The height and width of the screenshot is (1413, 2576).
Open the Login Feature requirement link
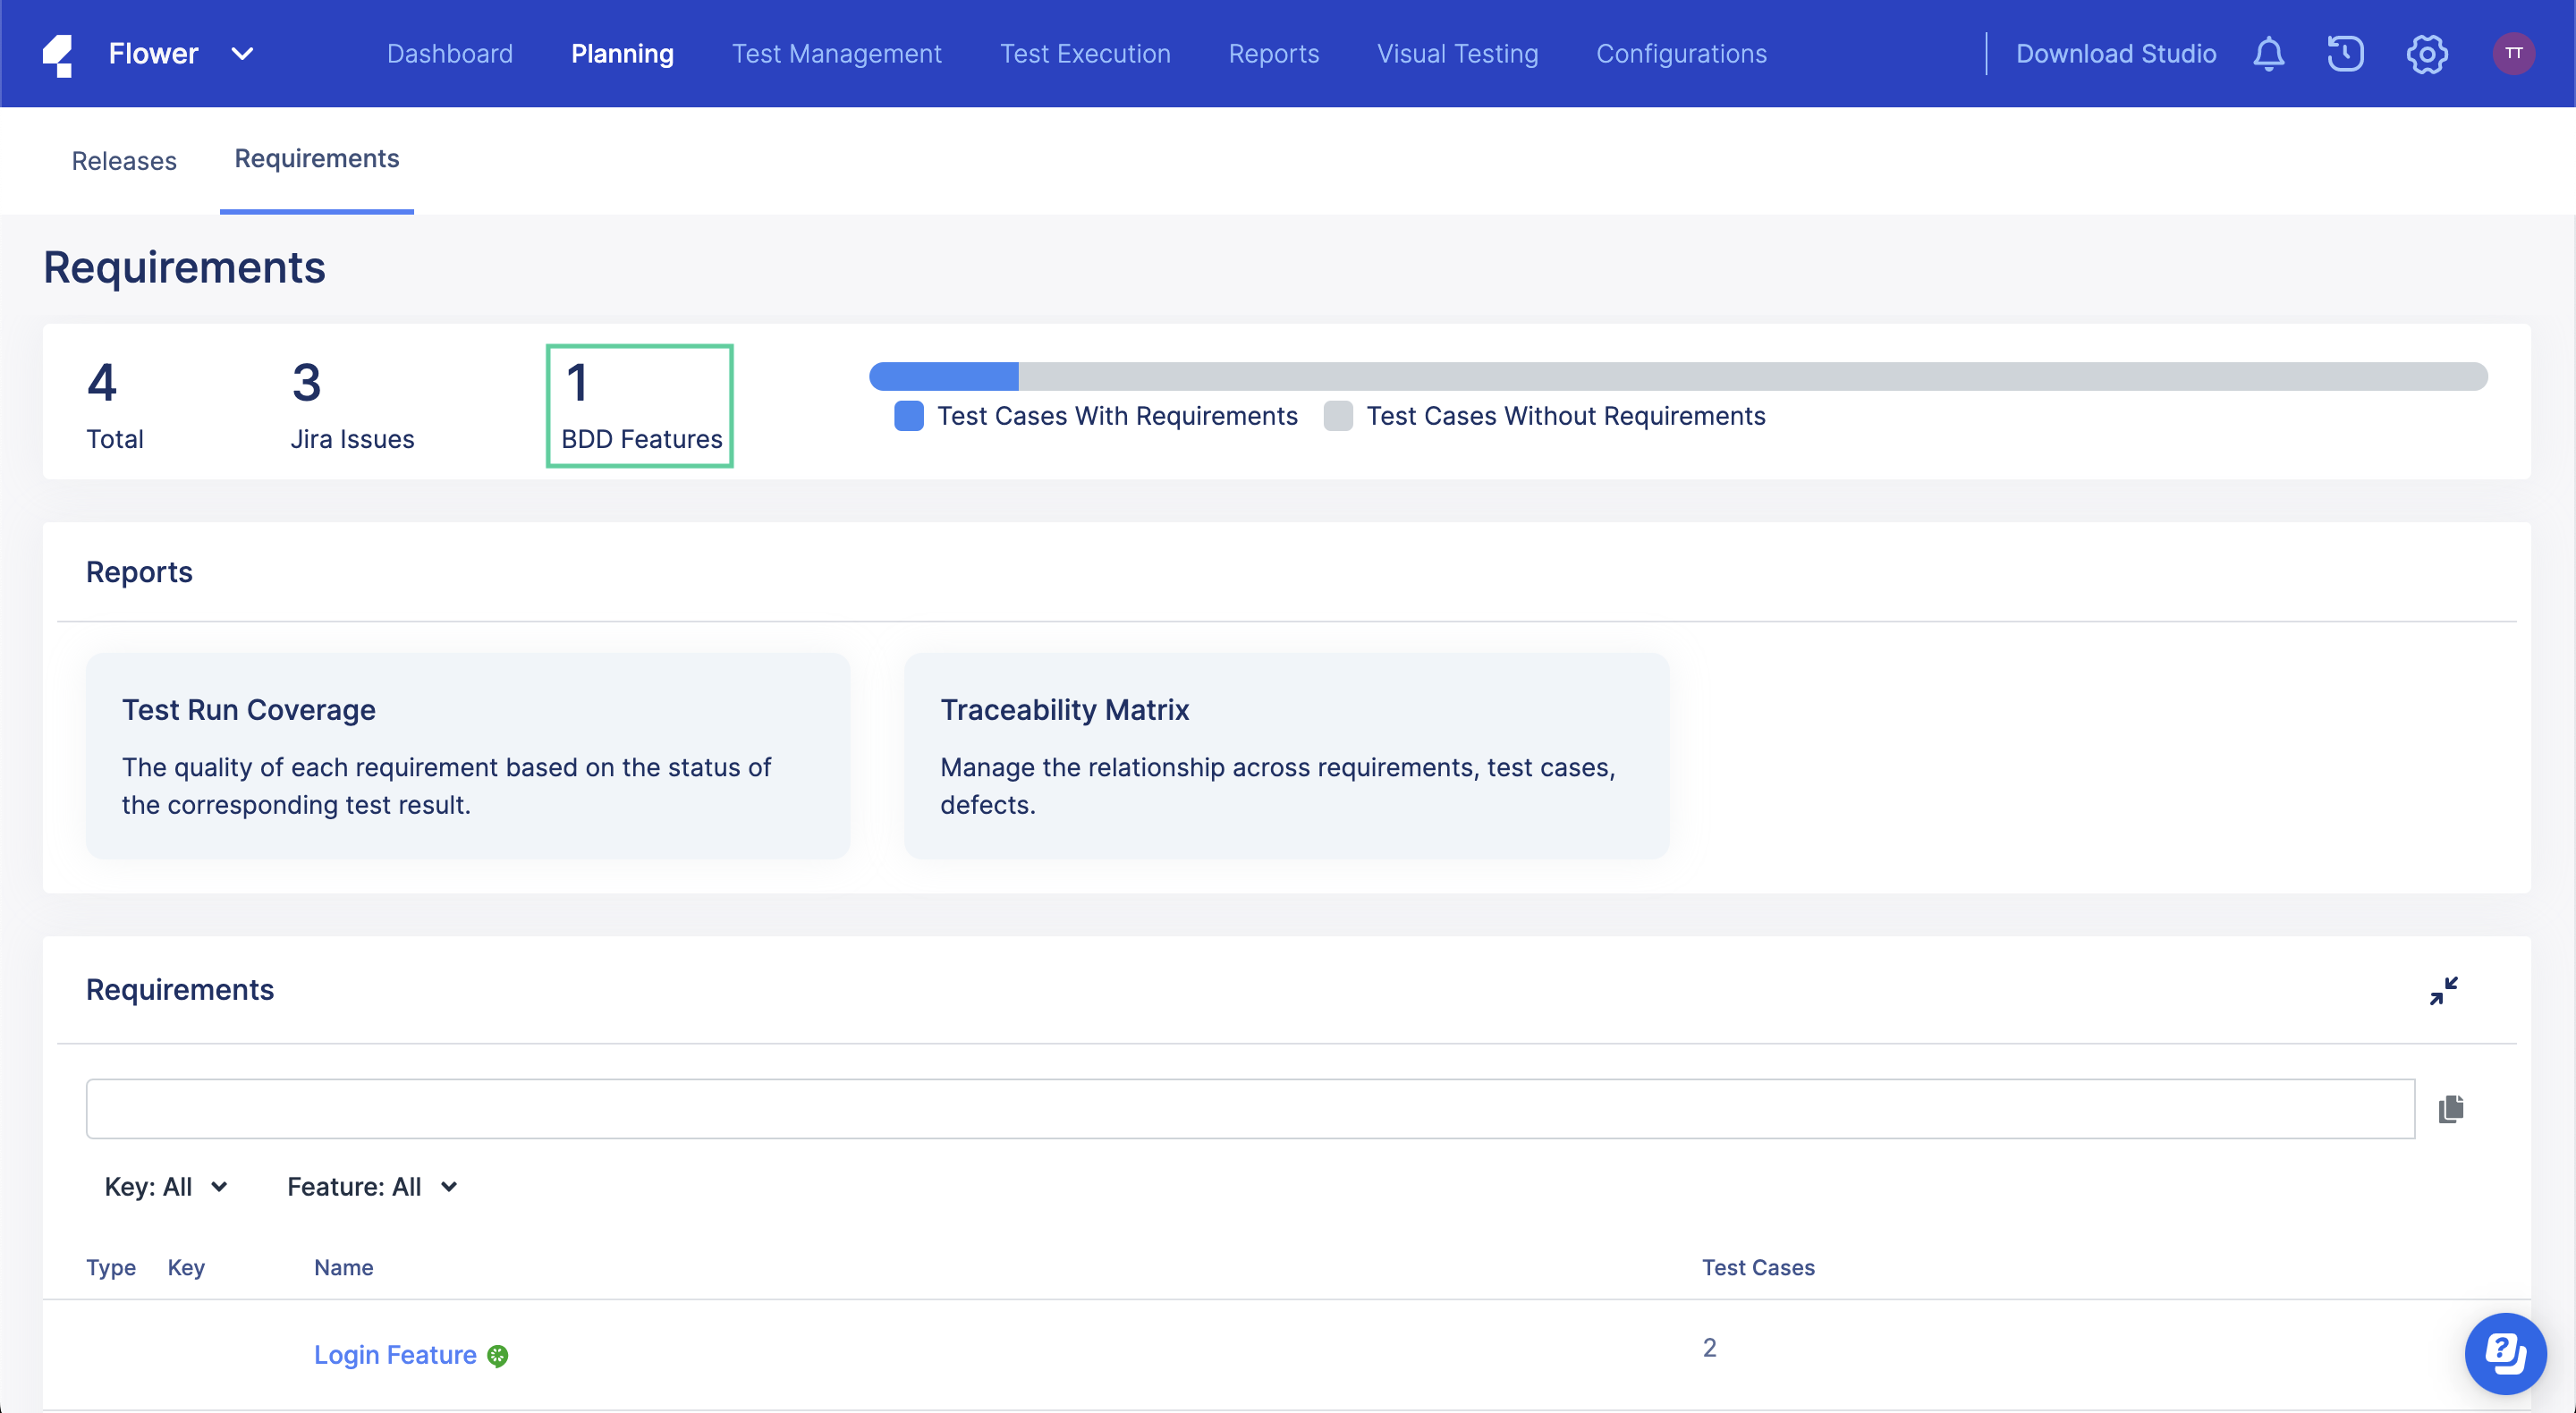[395, 1355]
